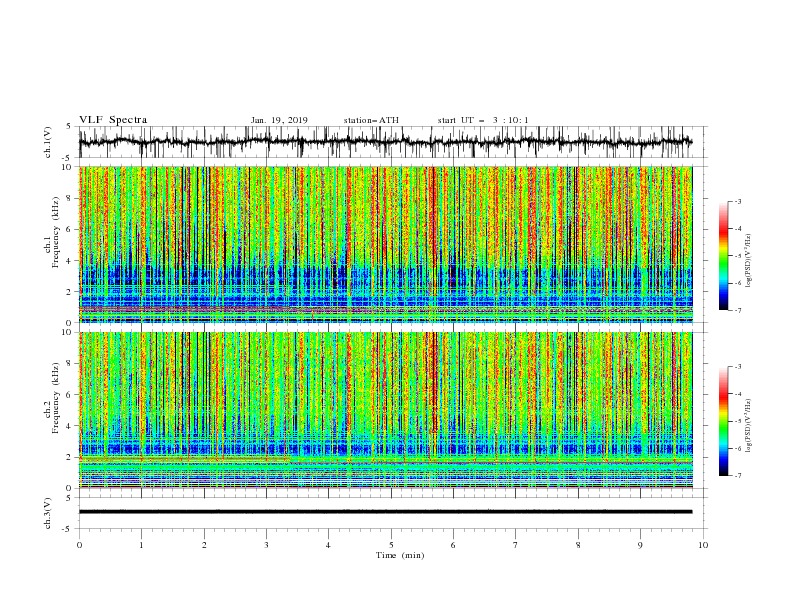Click the "-7" tick on ch.1 color bar
Viewport: 792px width, 612px height.
[738, 310]
